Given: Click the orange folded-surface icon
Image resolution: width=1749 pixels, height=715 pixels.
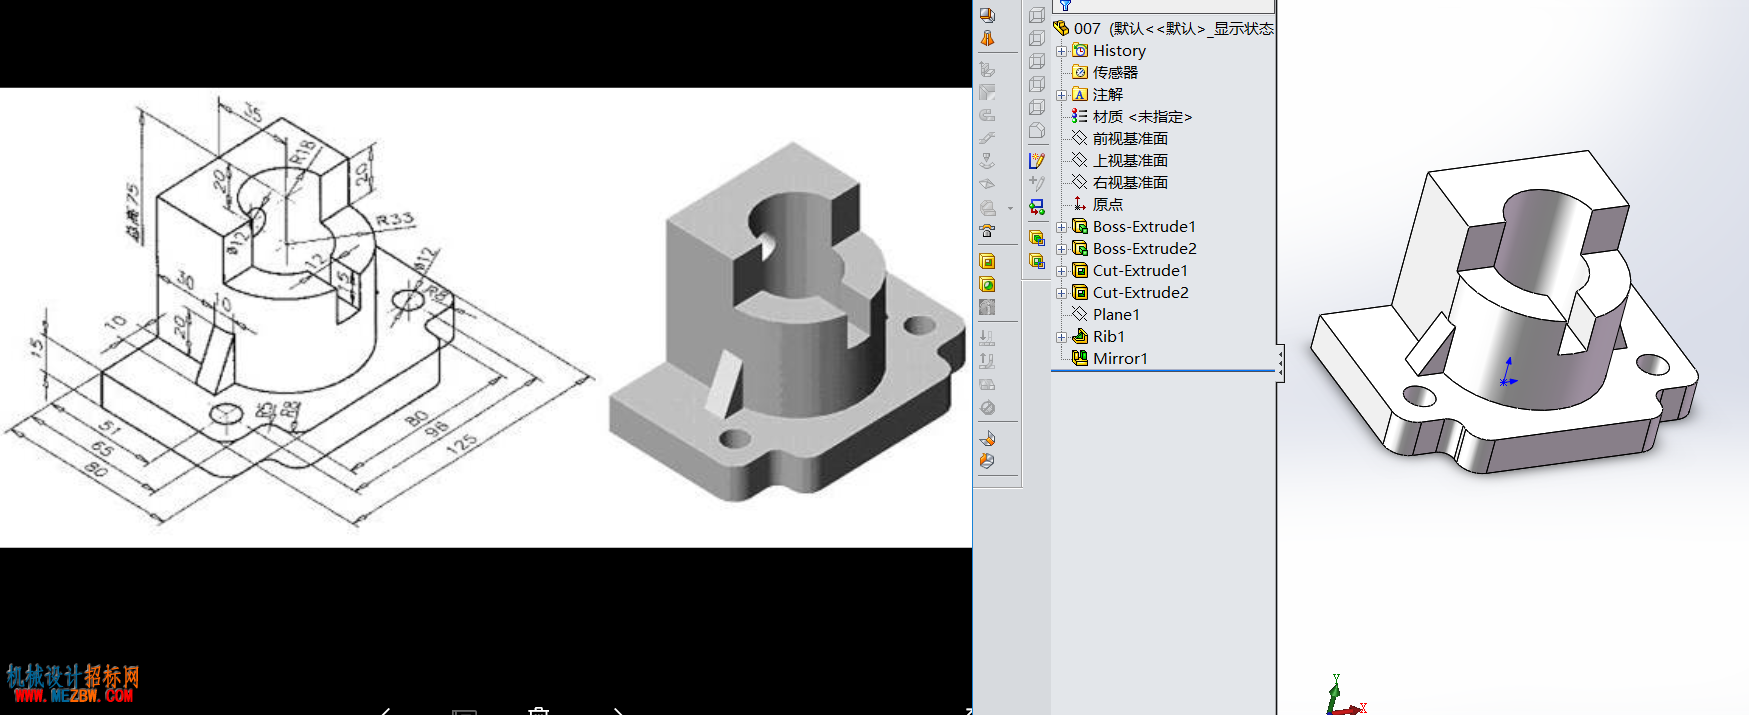Looking at the screenshot, I should tap(987, 438).
